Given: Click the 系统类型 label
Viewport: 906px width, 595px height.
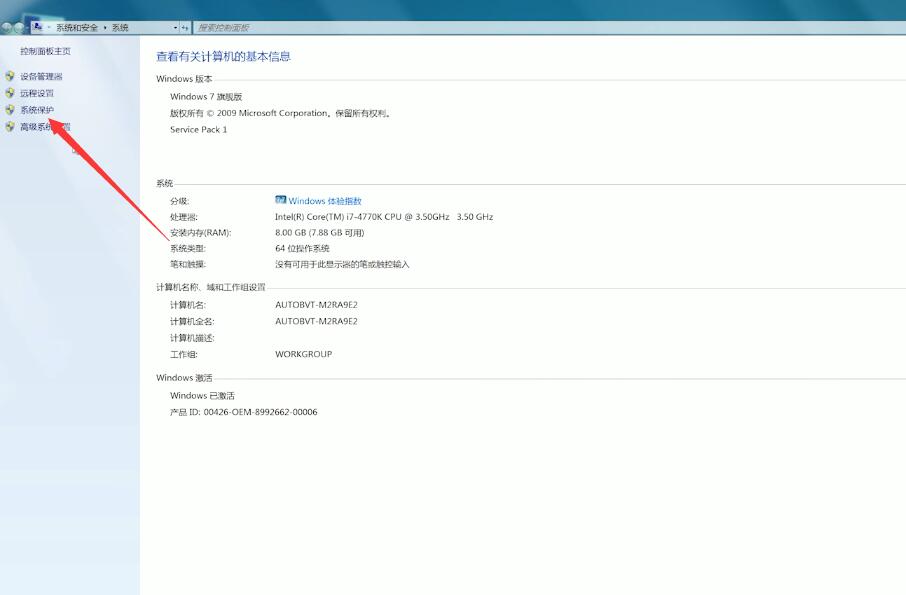Looking at the screenshot, I should pos(188,248).
